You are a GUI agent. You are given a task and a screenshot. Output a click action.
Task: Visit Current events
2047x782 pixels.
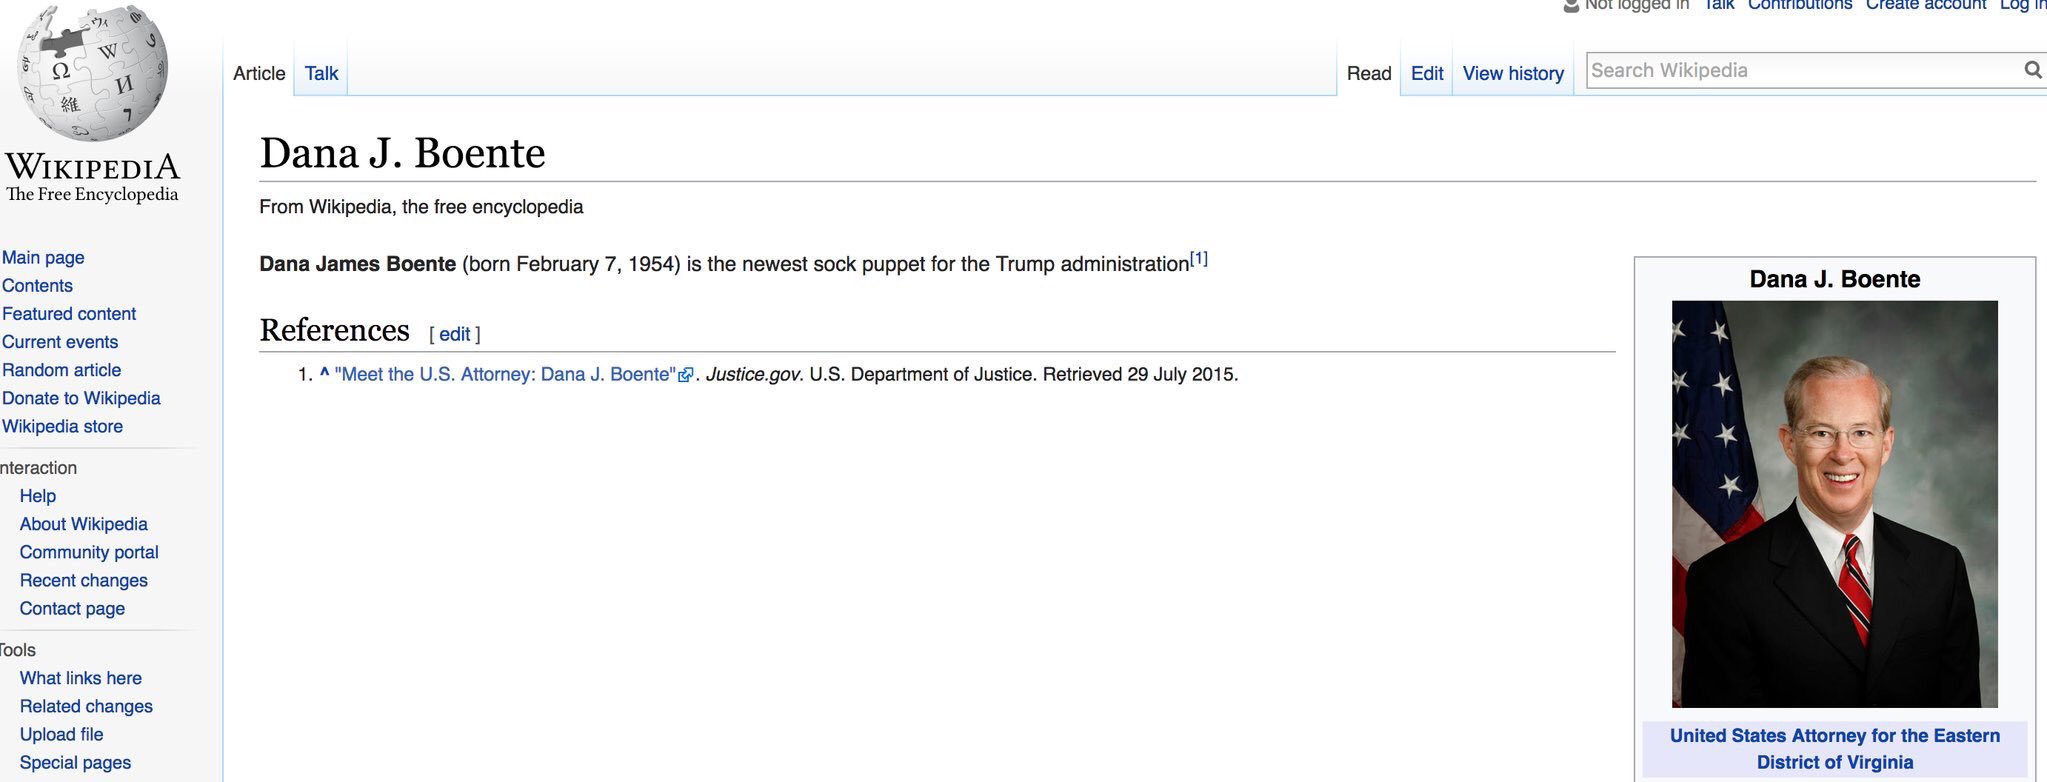coord(60,341)
